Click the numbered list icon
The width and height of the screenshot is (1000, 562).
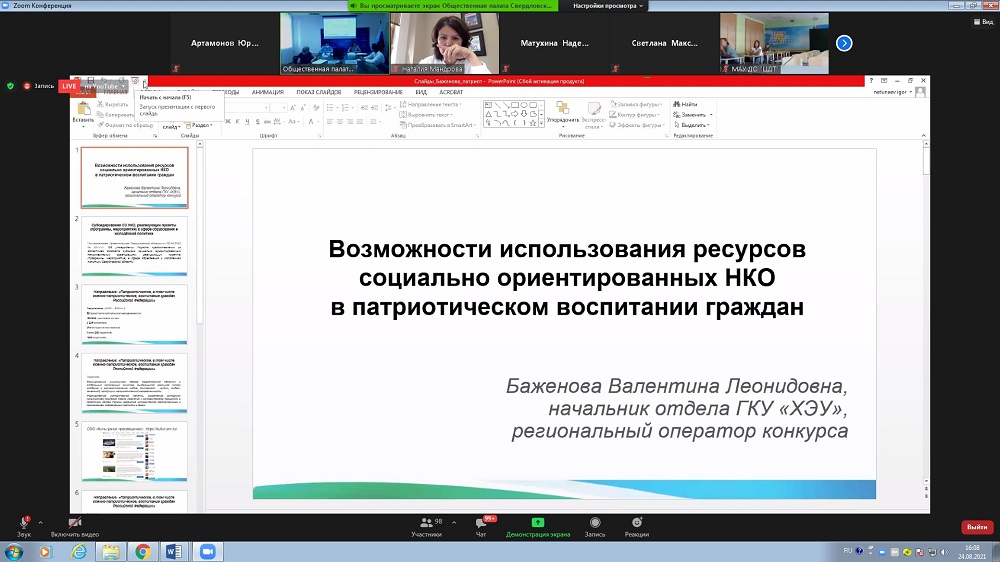[x=347, y=108]
